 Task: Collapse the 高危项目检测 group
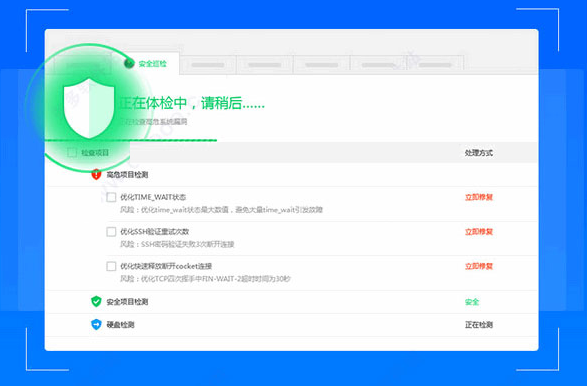127,174
